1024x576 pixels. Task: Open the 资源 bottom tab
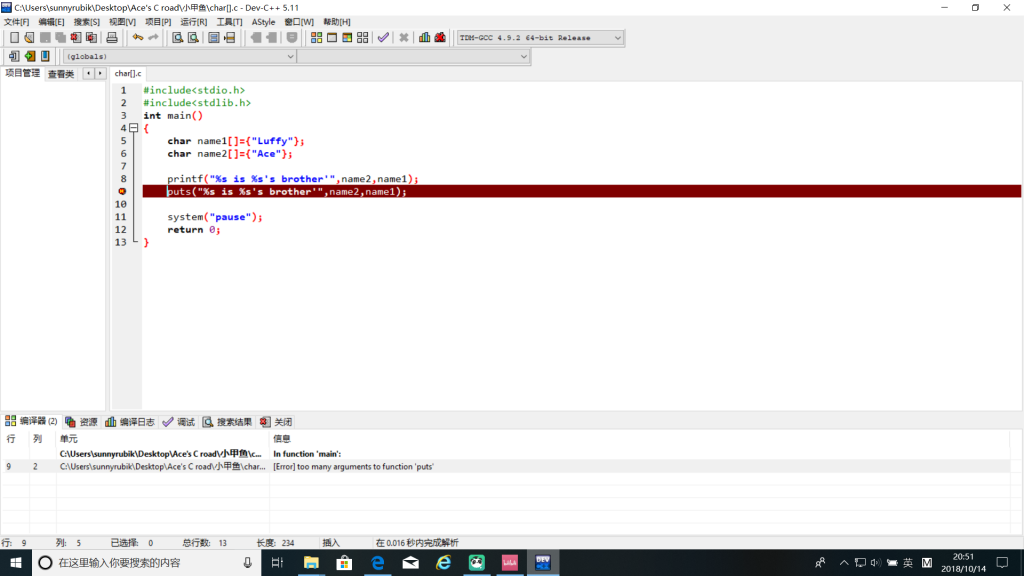pyautogui.click(x=82, y=422)
